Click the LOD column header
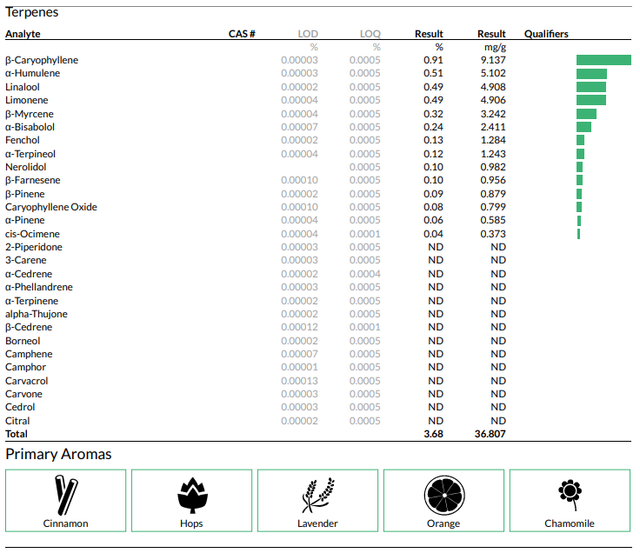The image size is (640, 553). point(308,34)
